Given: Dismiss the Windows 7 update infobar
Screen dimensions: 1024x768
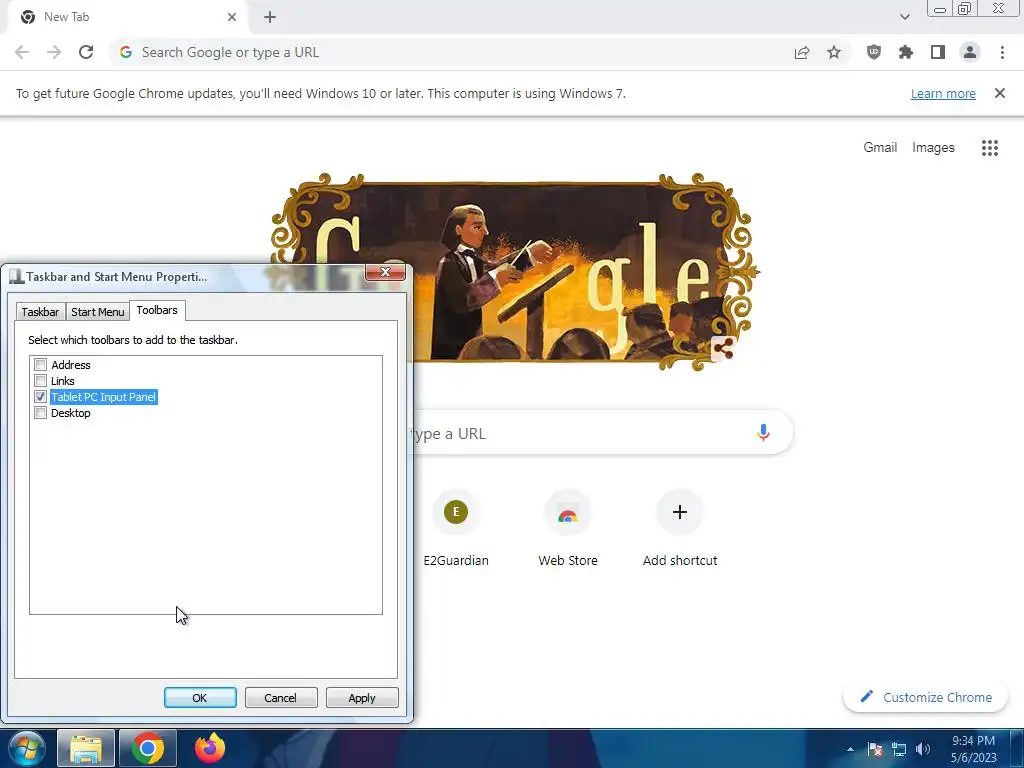Looking at the screenshot, I should coord(999,93).
